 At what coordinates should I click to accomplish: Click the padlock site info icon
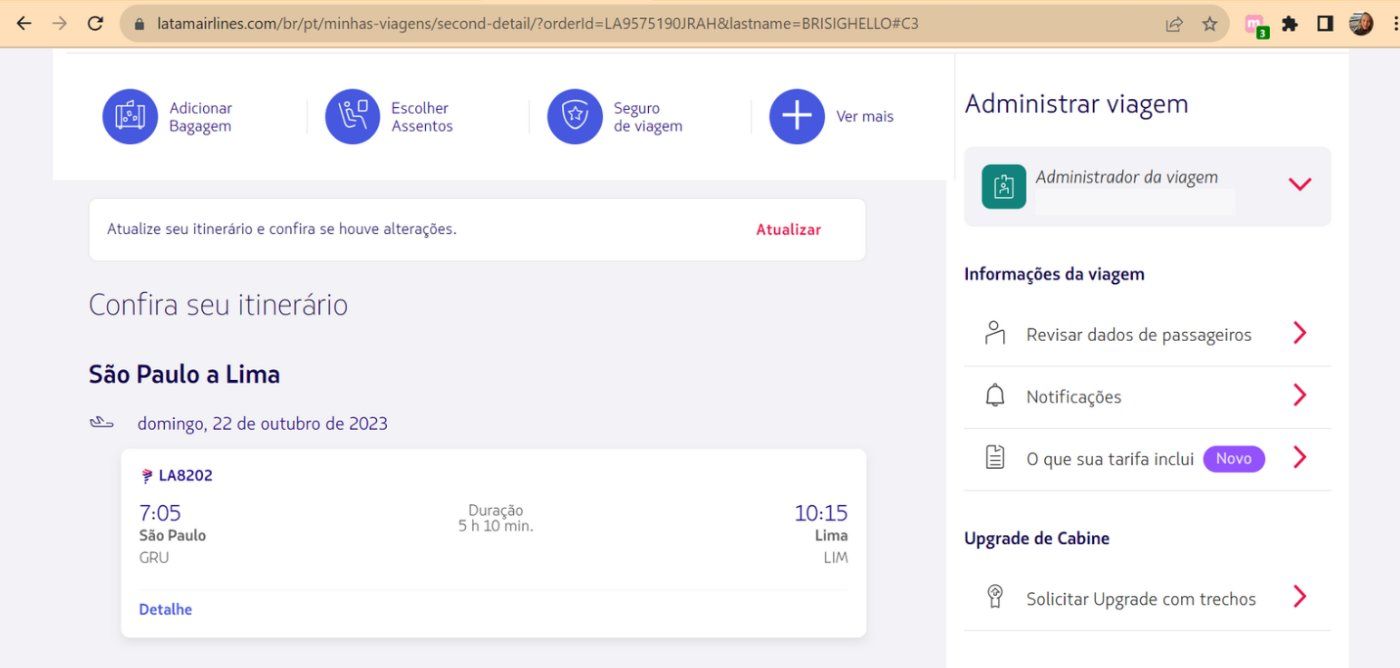[139, 23]
